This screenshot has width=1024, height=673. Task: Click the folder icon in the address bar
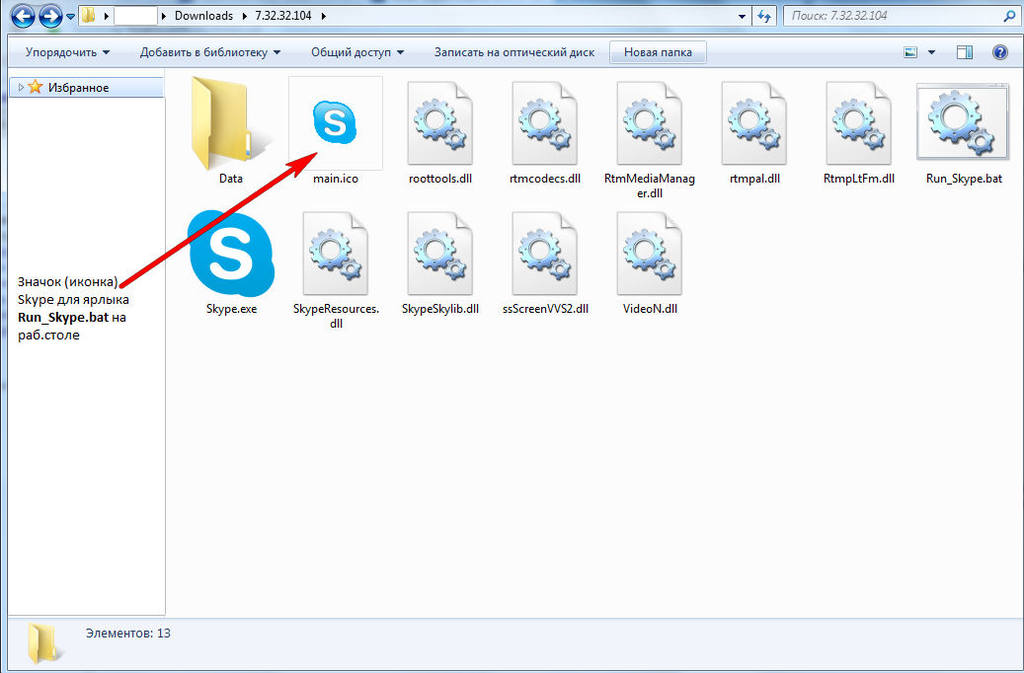tap(88, 16)
